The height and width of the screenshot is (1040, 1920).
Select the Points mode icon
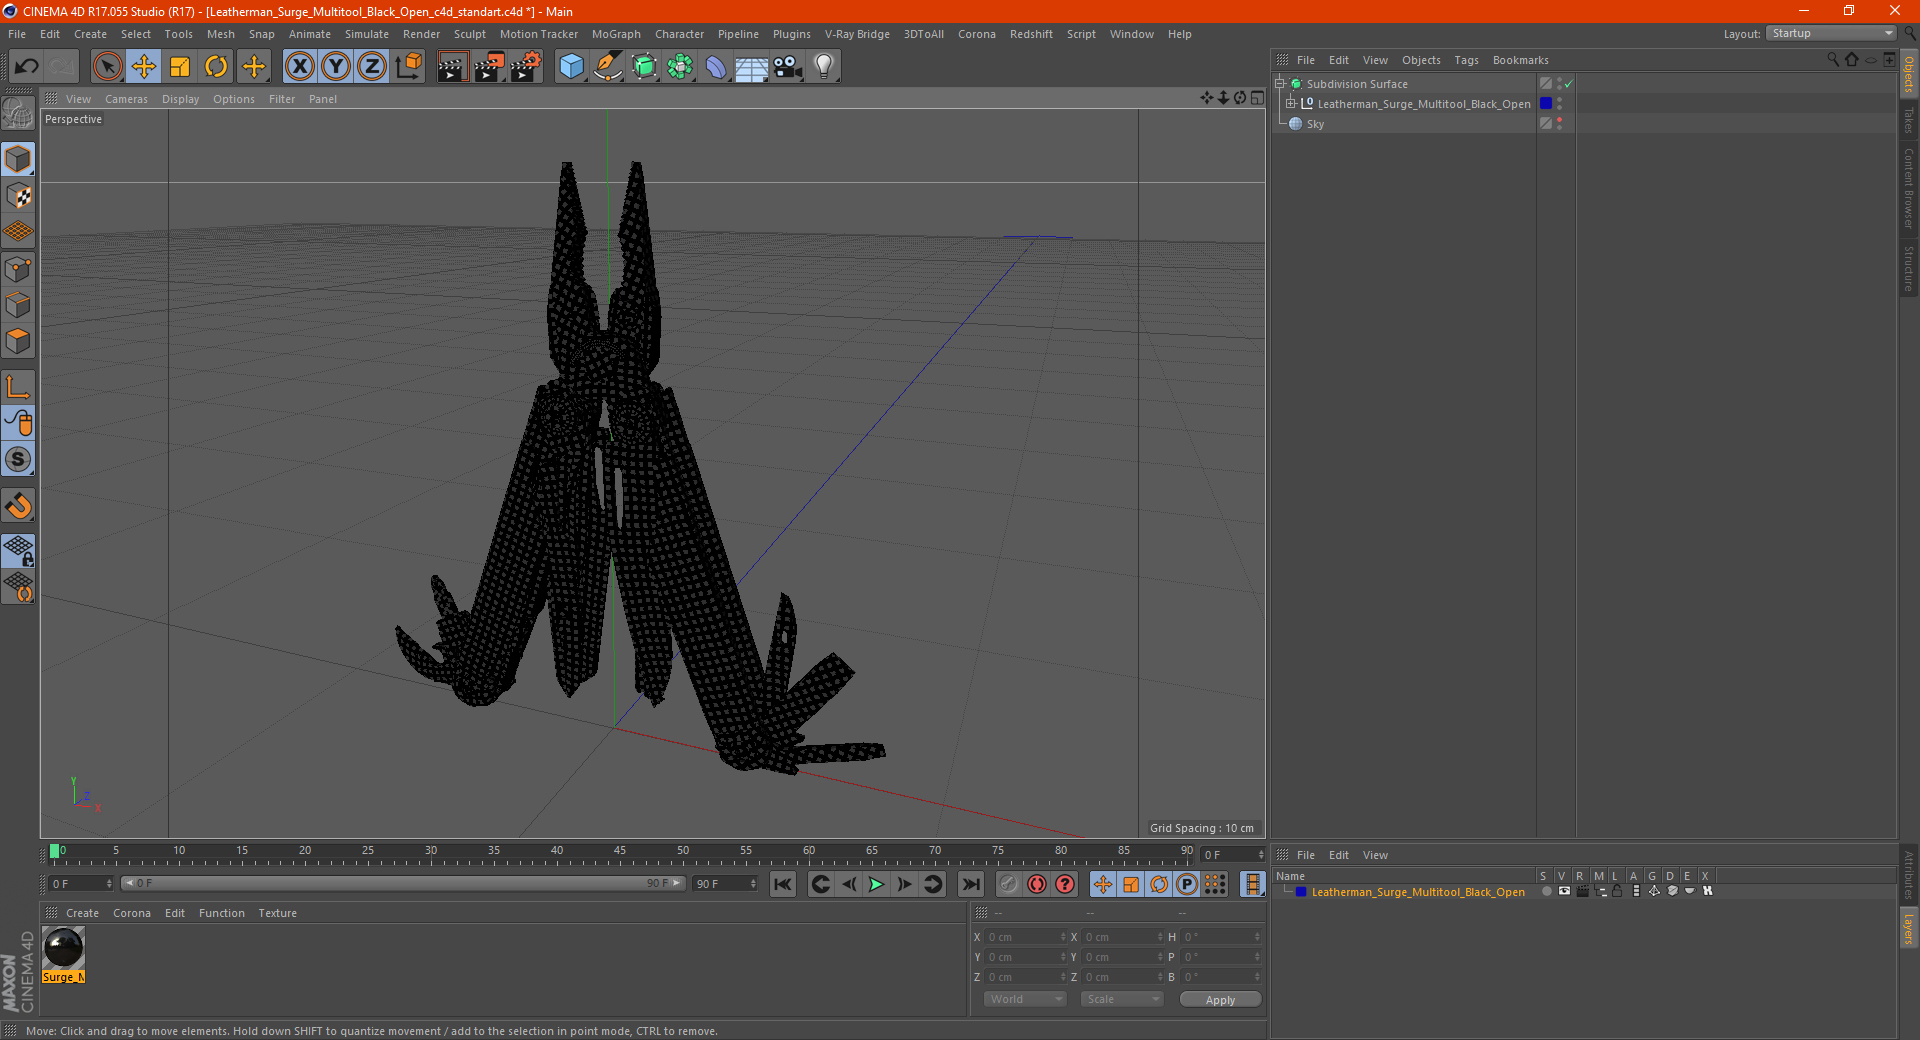point(18,269)
